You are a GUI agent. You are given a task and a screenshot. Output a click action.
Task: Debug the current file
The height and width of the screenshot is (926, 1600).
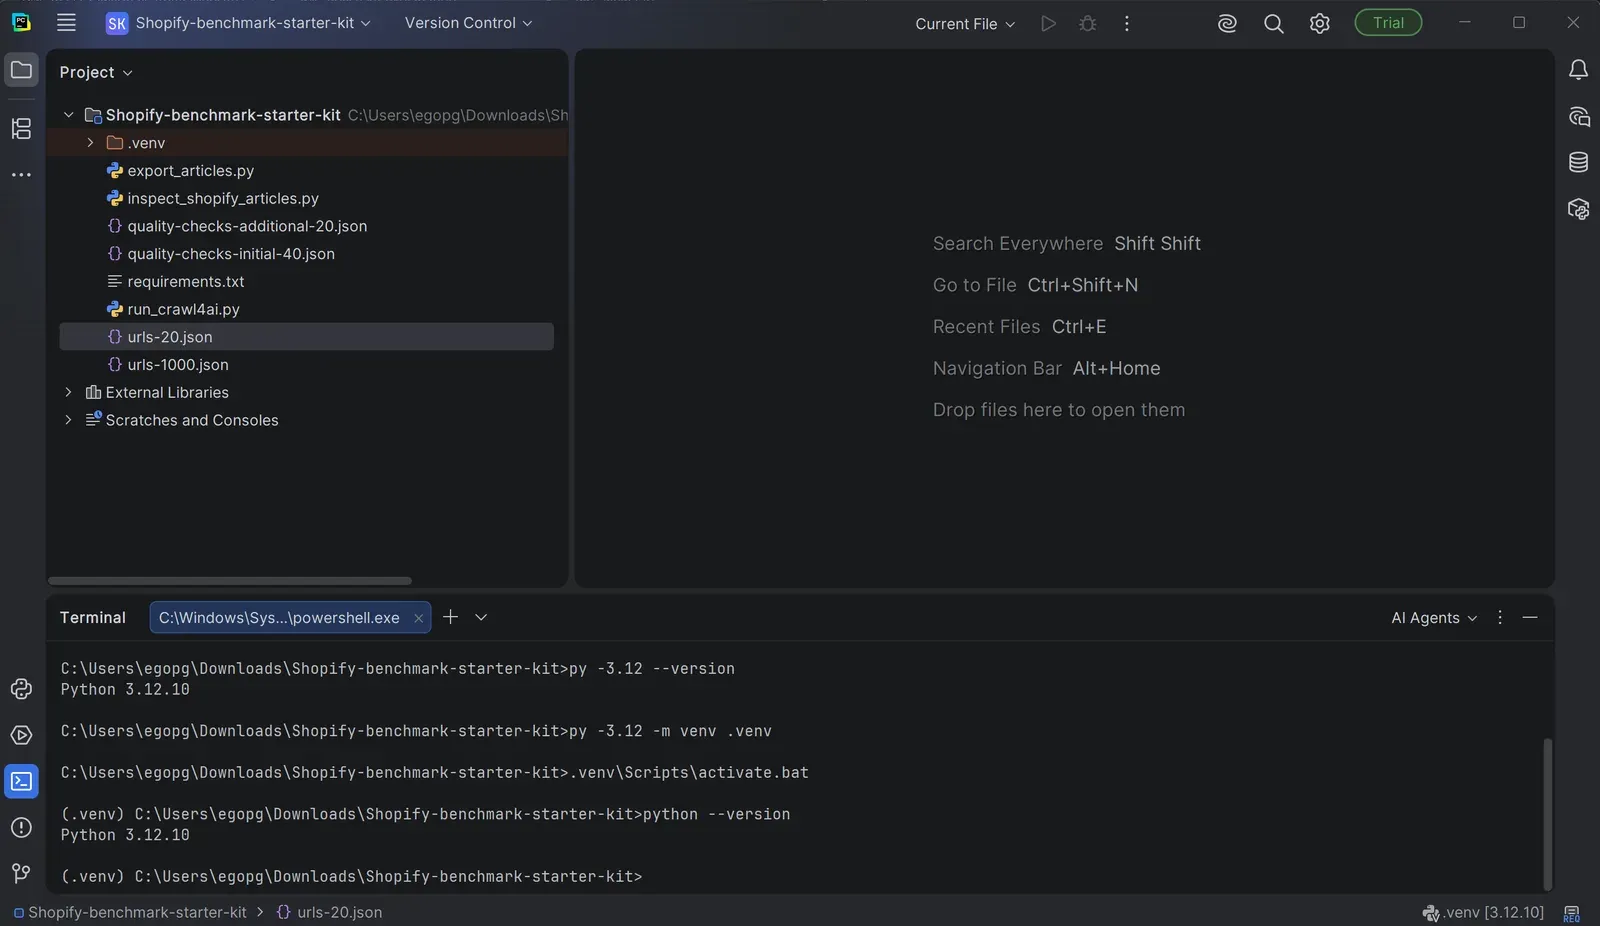coord(1088,23)
